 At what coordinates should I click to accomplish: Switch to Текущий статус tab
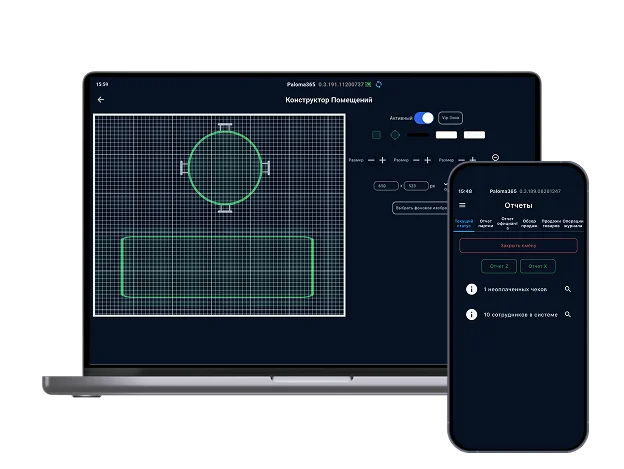[465, 224]
